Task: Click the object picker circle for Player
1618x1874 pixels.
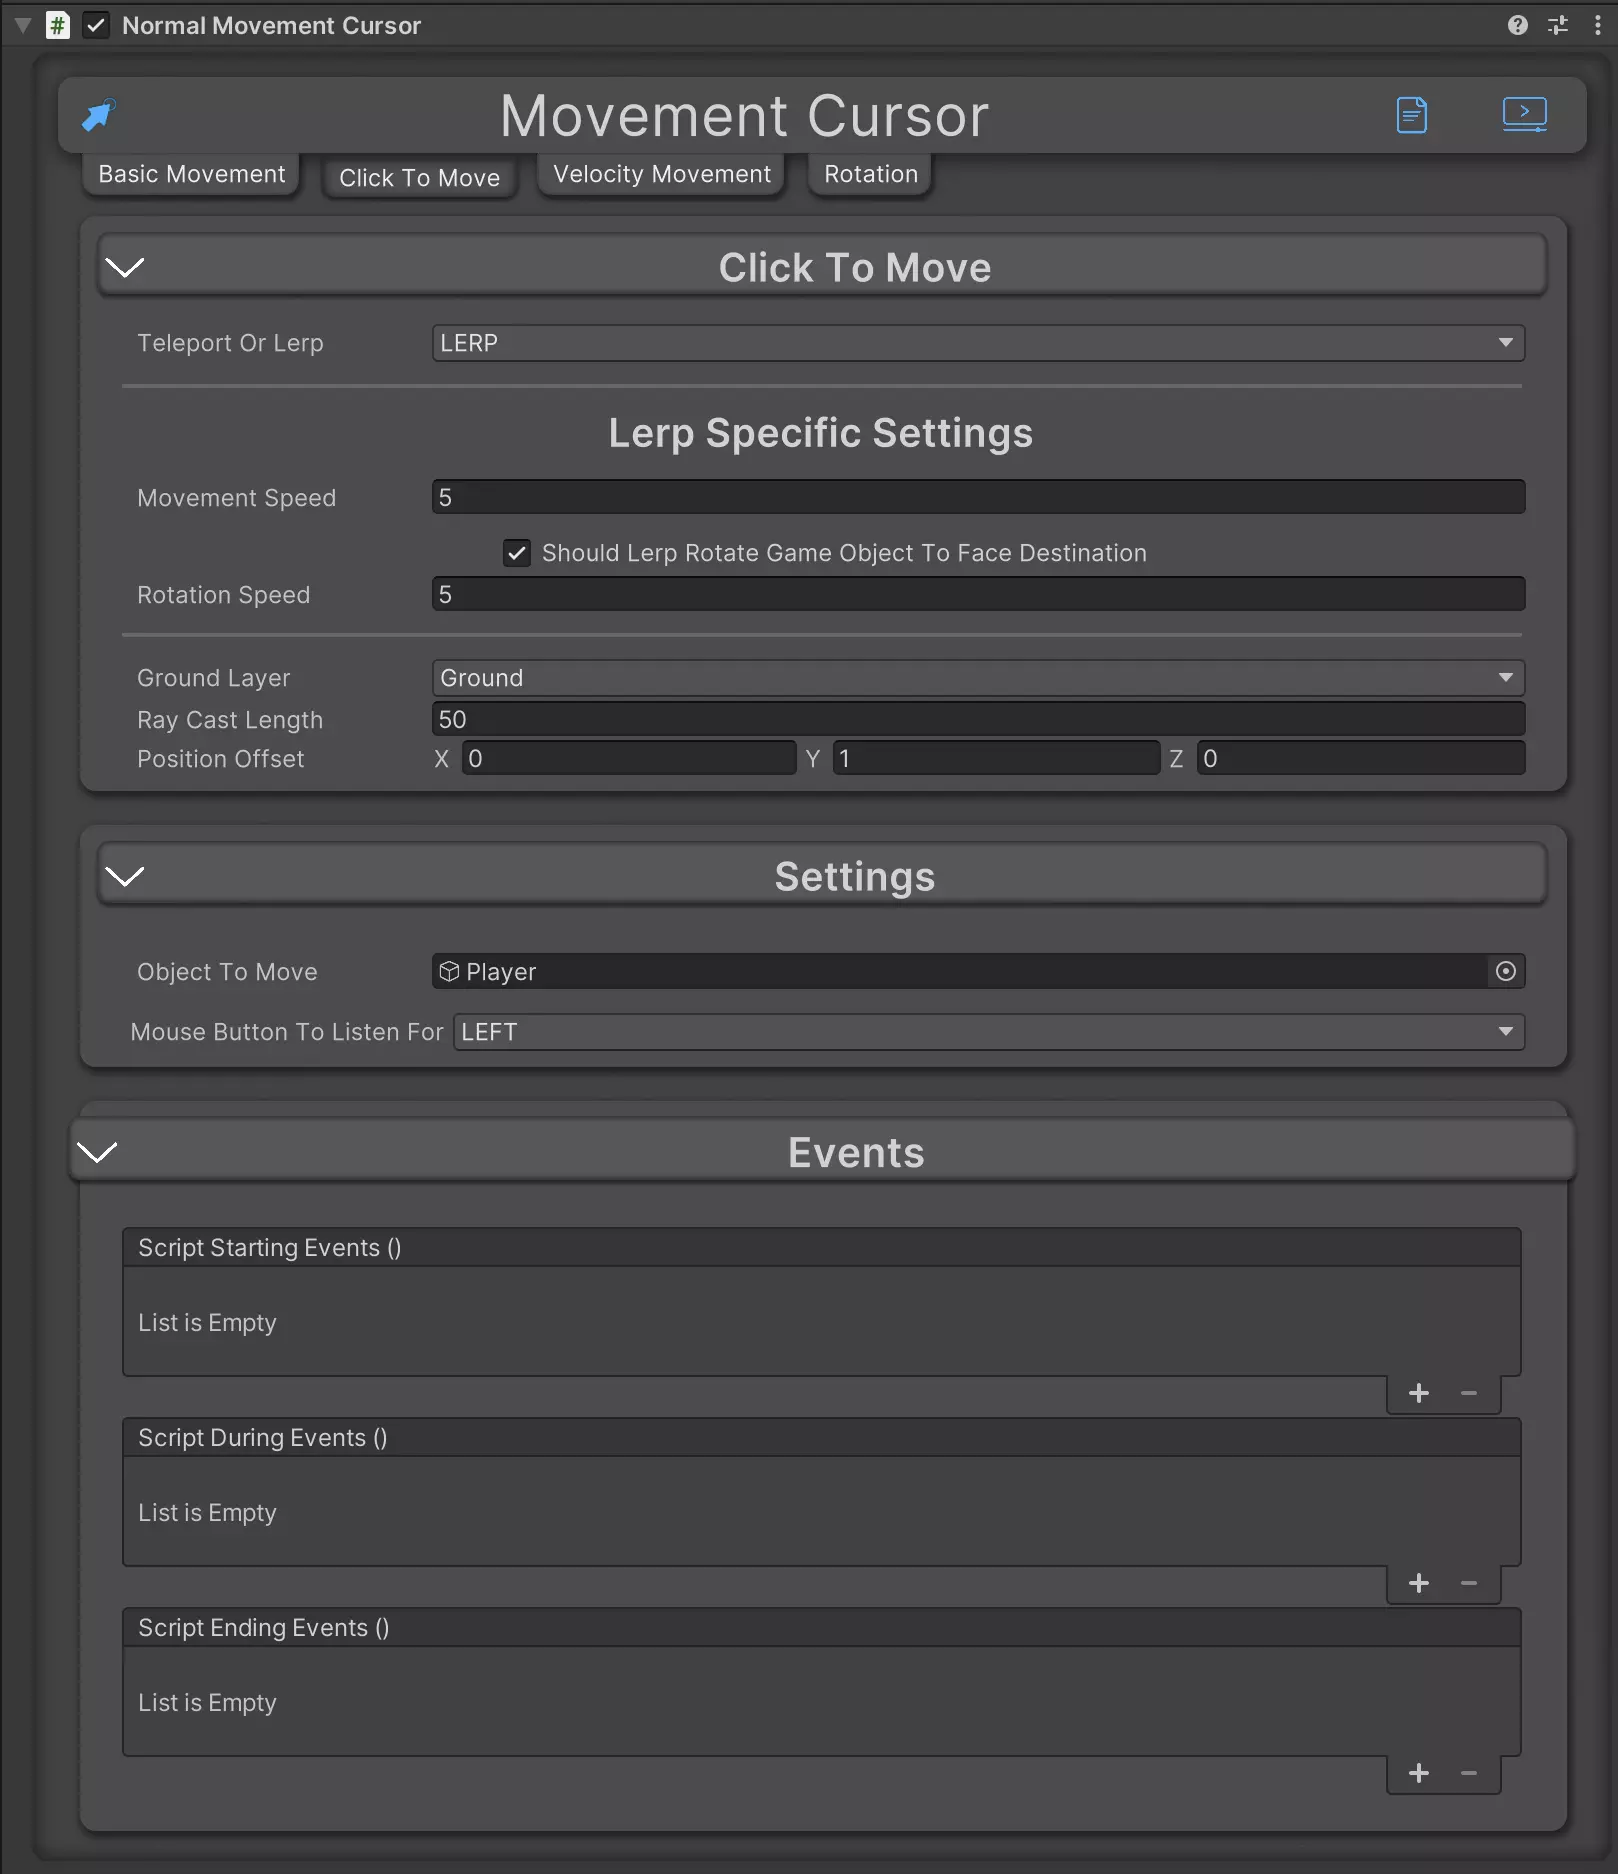Action: (1505, 971)
